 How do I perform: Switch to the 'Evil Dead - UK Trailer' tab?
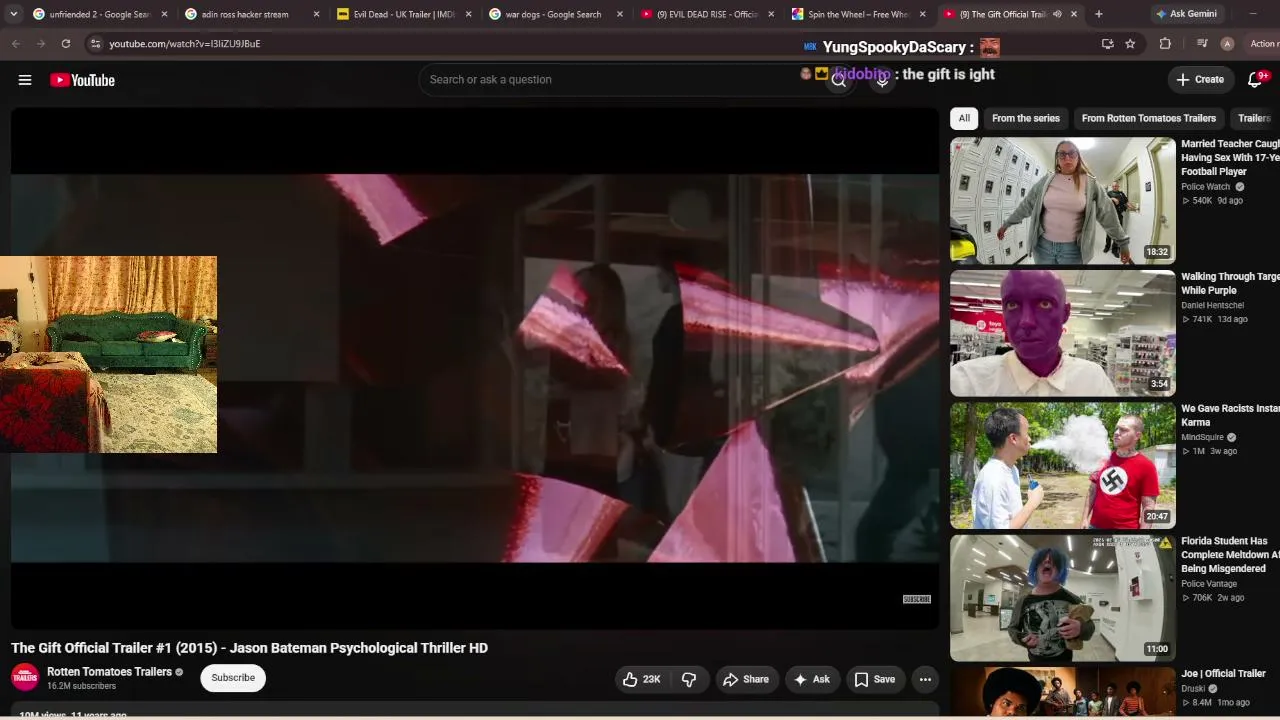[402, 14]
